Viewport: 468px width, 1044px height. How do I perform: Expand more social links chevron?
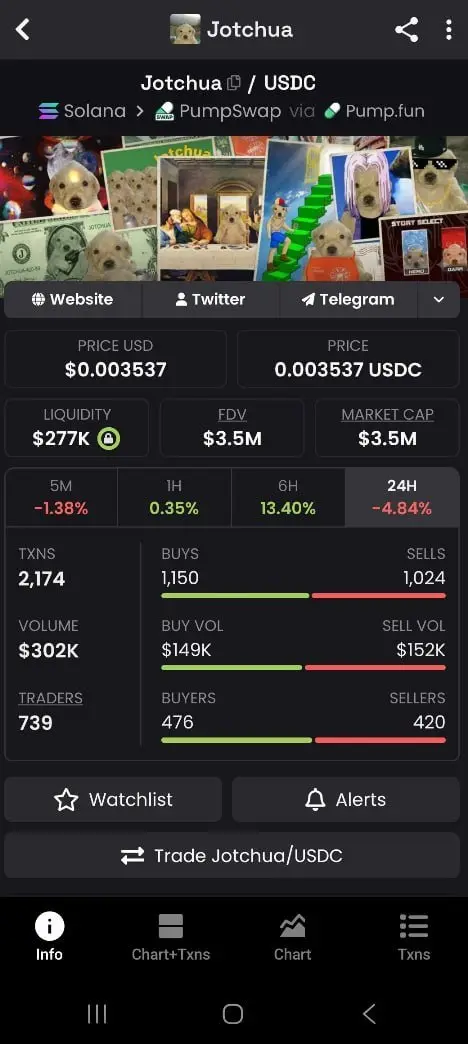pos(439,300)
